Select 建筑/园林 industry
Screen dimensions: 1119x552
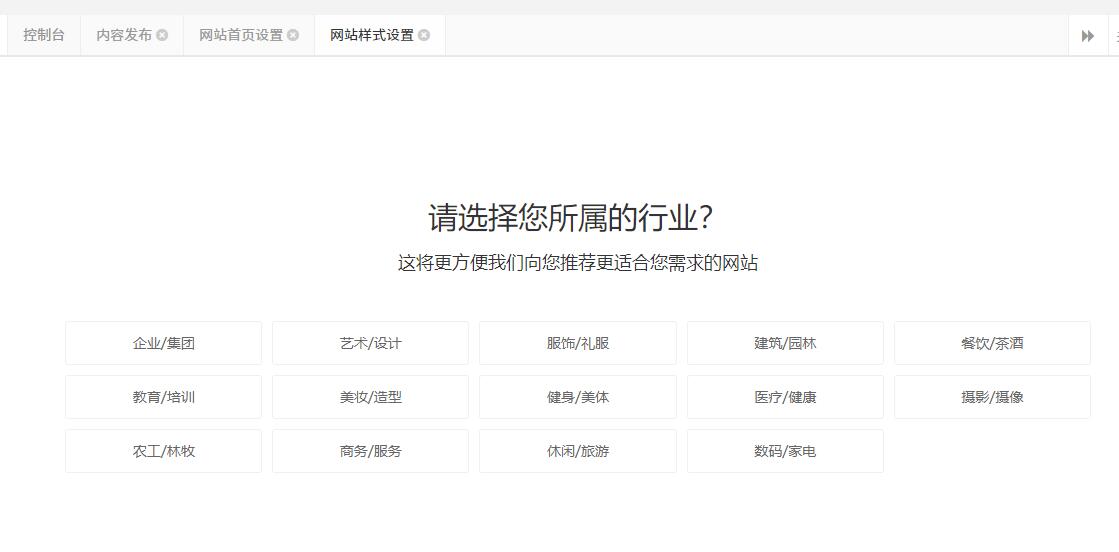click(785, 343)
